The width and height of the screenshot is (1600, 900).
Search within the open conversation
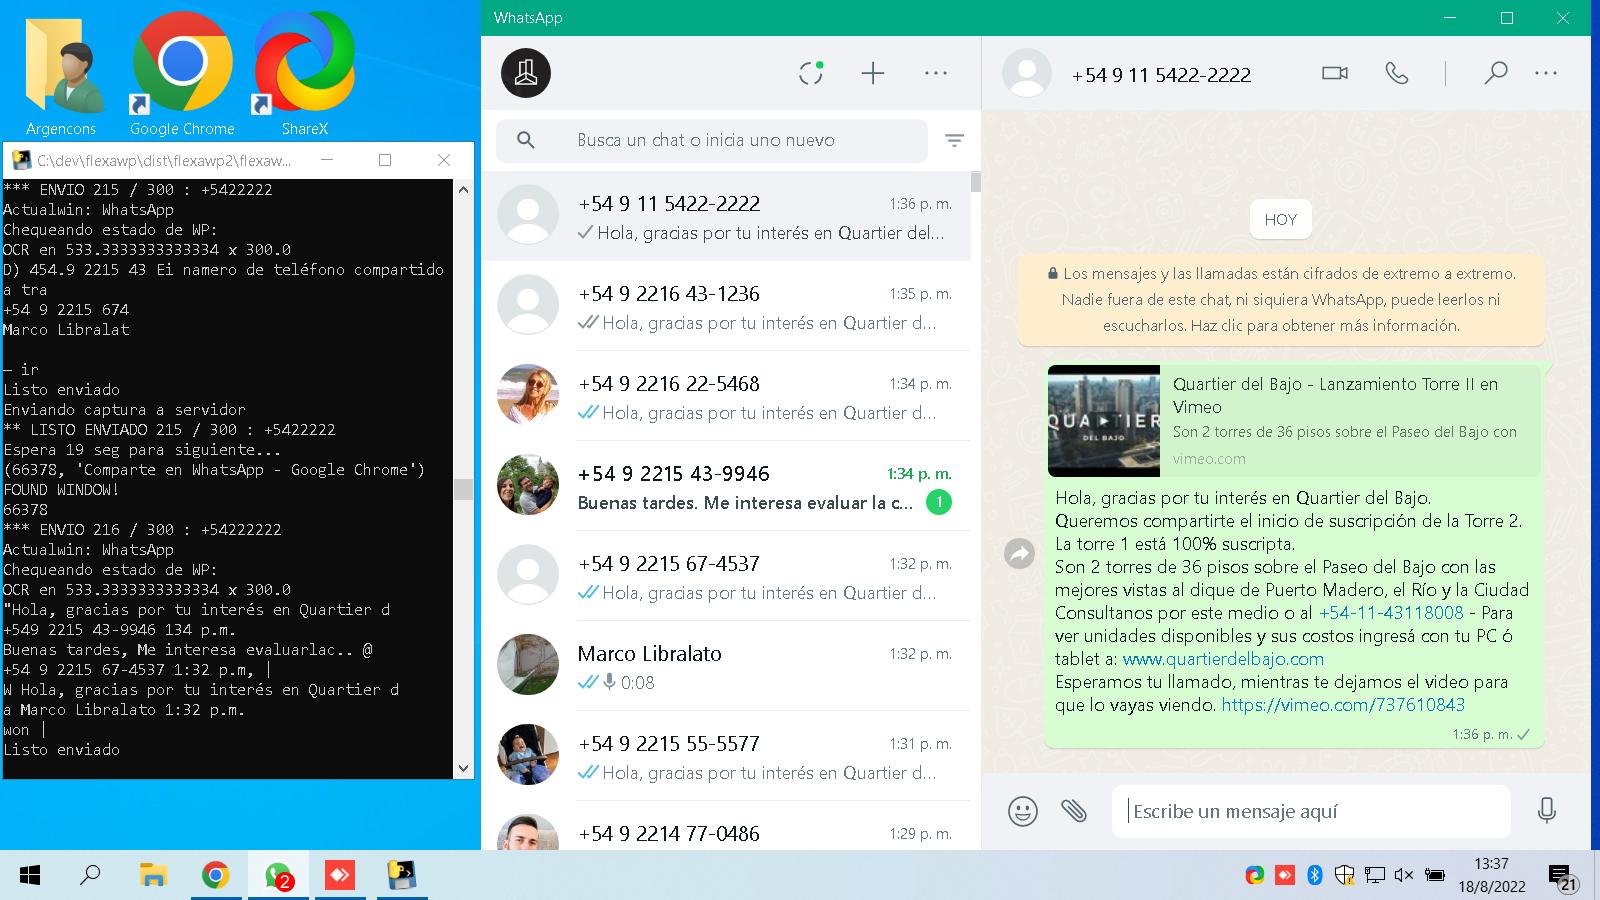pyautogui.click(x=1495, y=73)
